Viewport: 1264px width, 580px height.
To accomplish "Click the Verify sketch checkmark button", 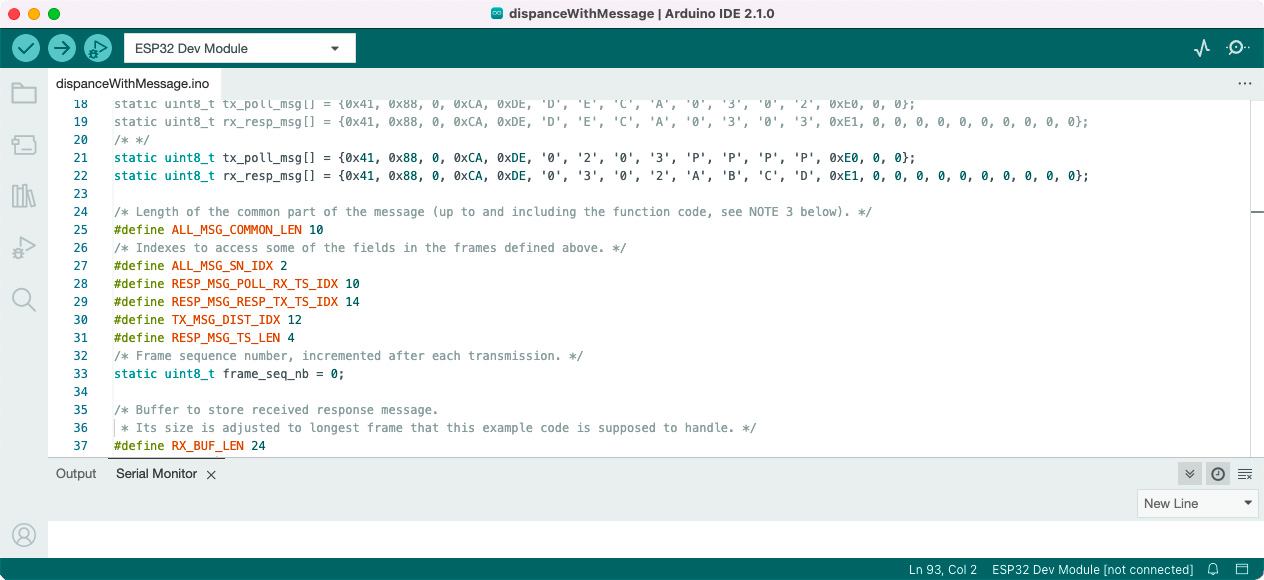I will pyautogui.click(x=26, y=48).
